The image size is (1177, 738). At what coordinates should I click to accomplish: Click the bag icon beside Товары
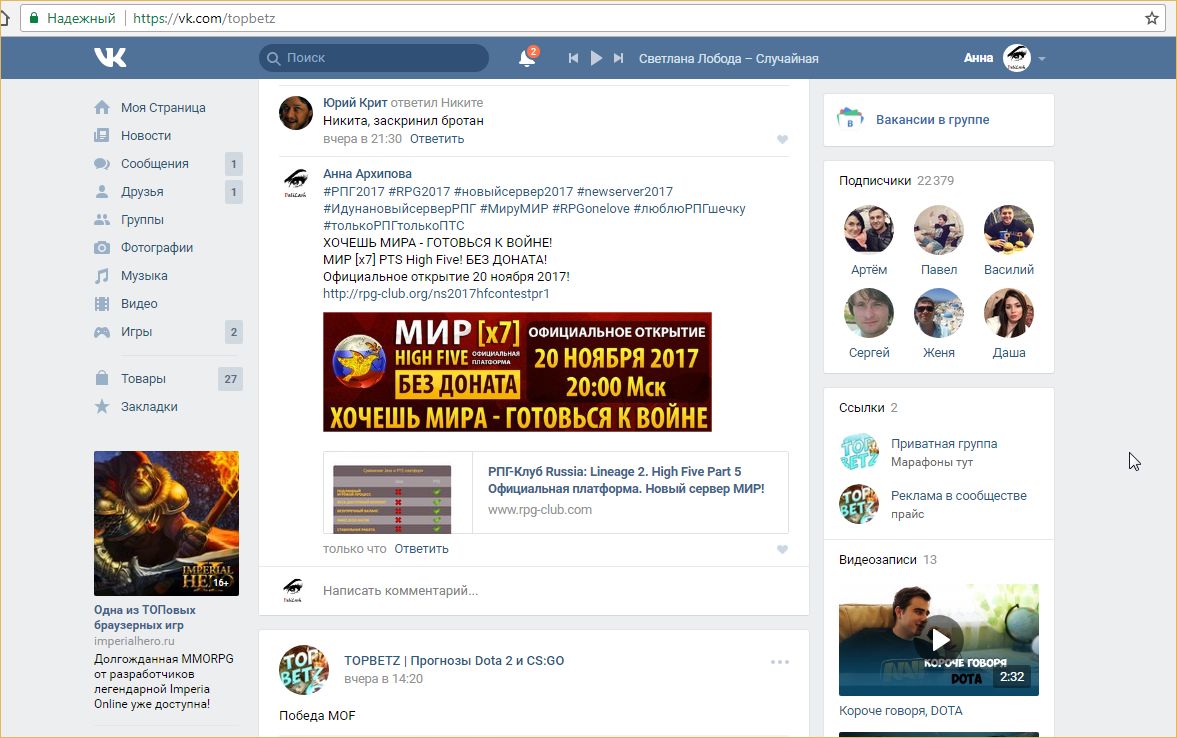[x=102, y=378]
